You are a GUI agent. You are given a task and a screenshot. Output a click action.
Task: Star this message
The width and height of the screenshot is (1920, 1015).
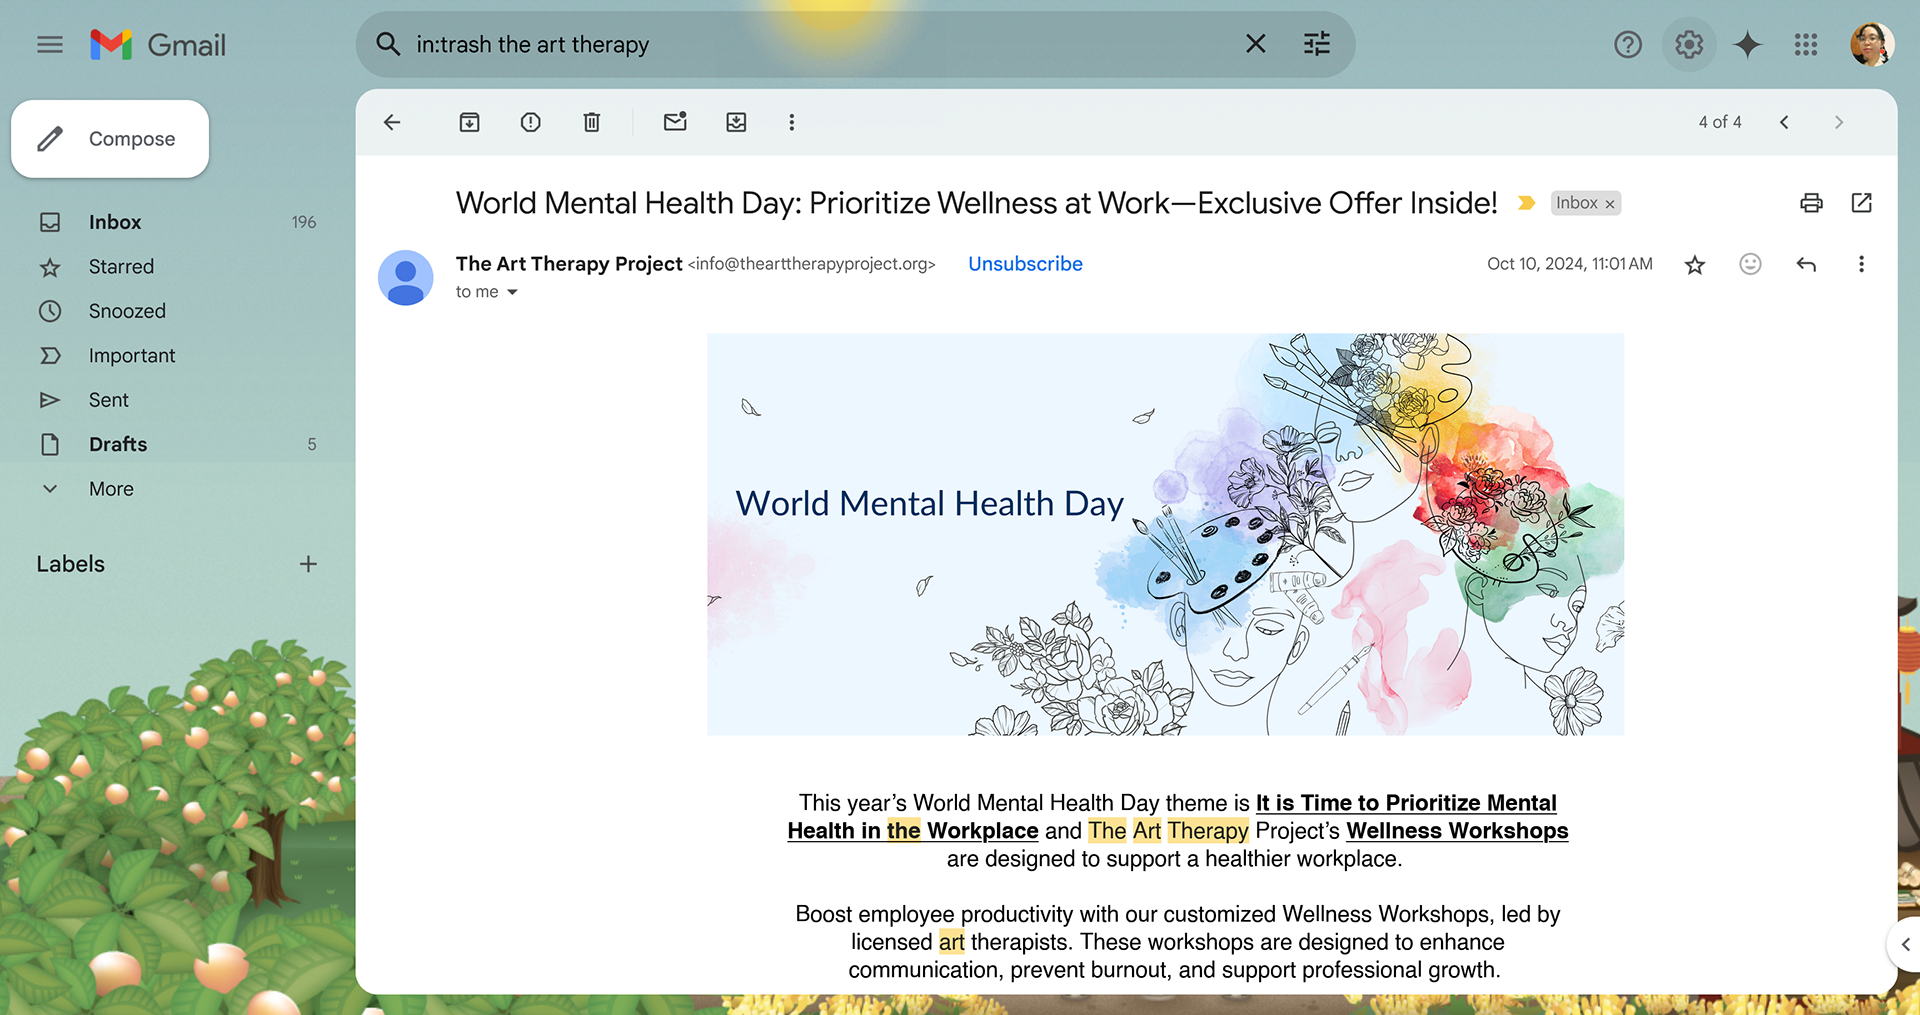click(x=1695, y=264)
